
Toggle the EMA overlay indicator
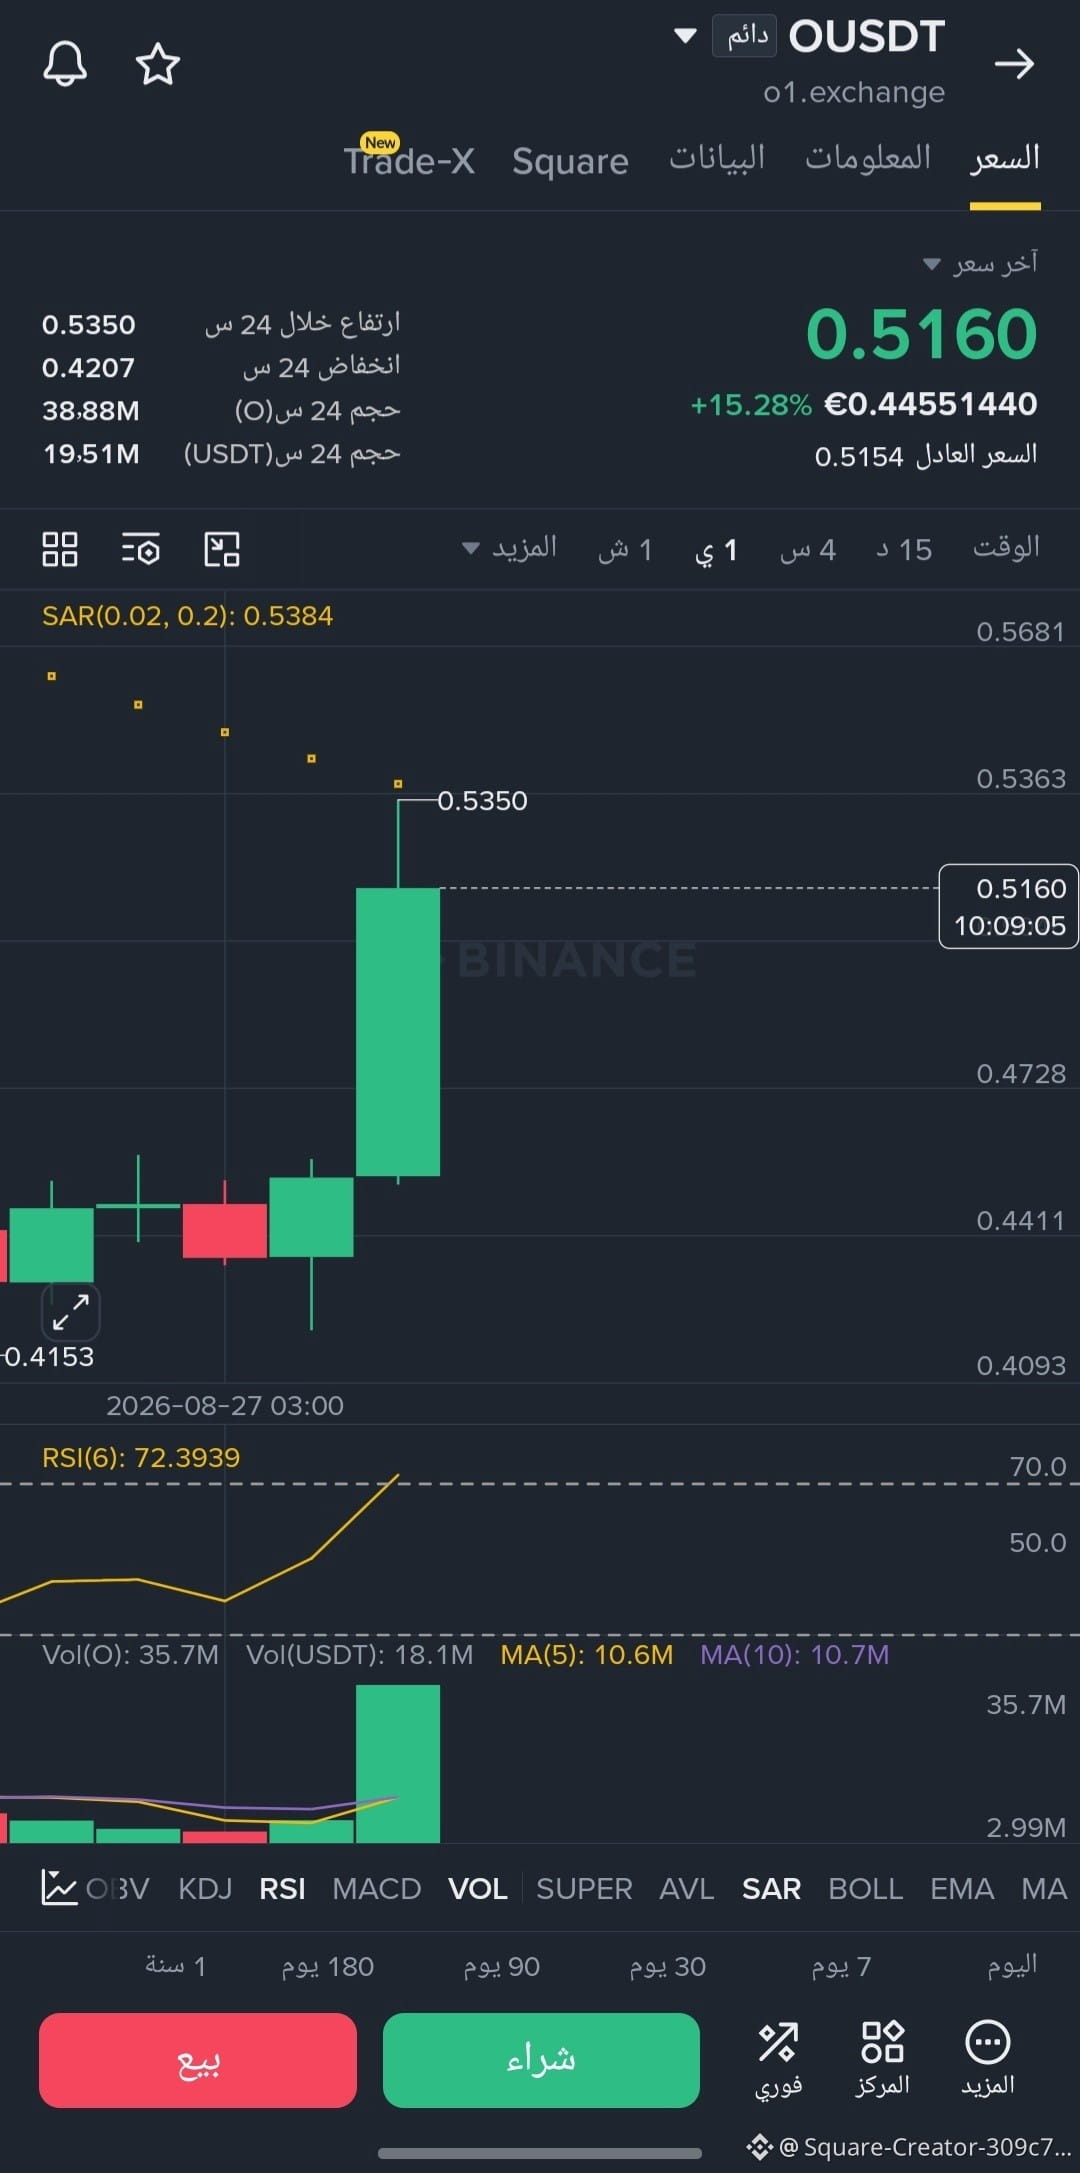pyautogui.click(x=962, y=1888)
